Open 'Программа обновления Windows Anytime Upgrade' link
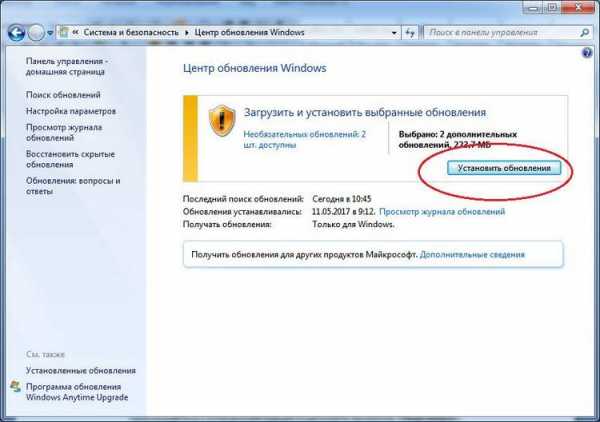The height and width of the screenshot is (422, 600). click(77, 392)
